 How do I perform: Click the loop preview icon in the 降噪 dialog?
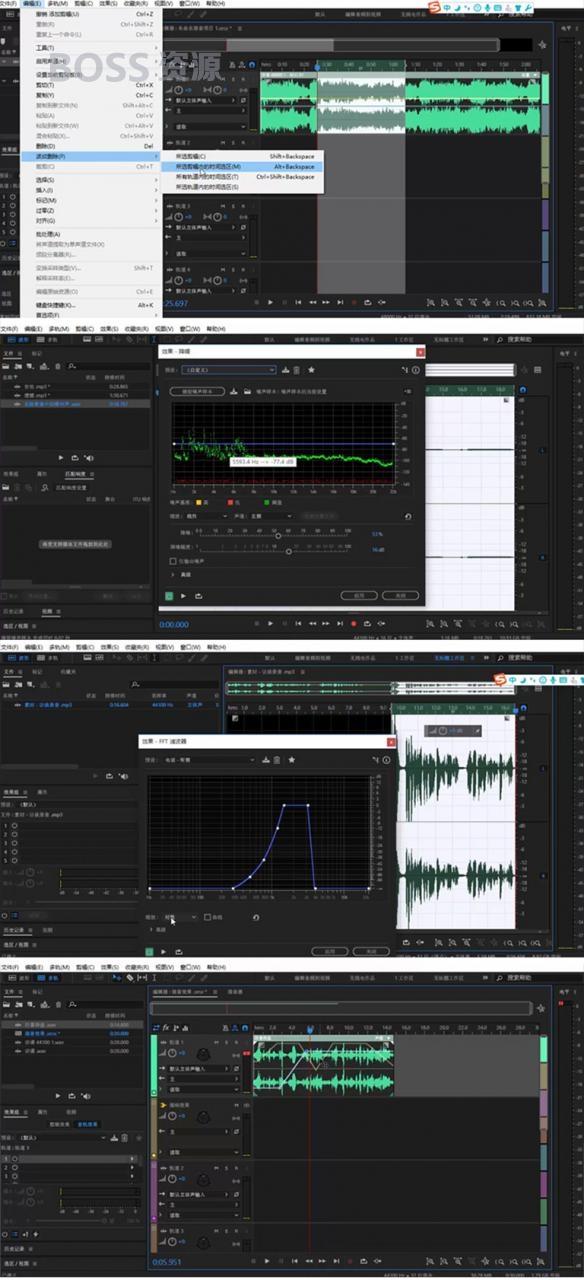[x=199, y=596]
